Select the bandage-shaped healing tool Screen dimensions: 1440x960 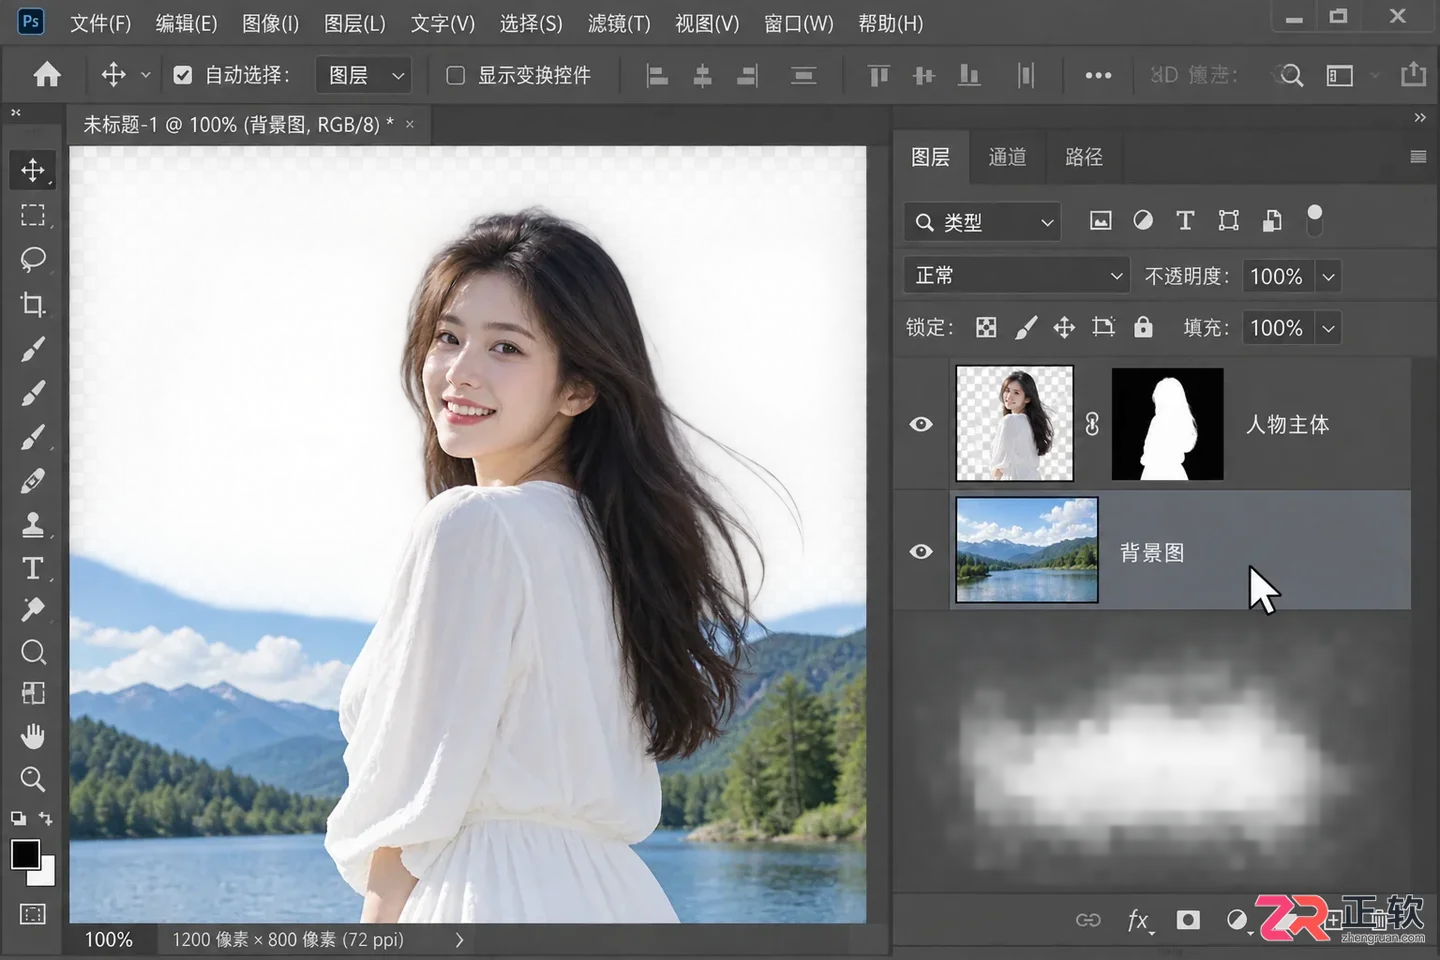(32, 481)
